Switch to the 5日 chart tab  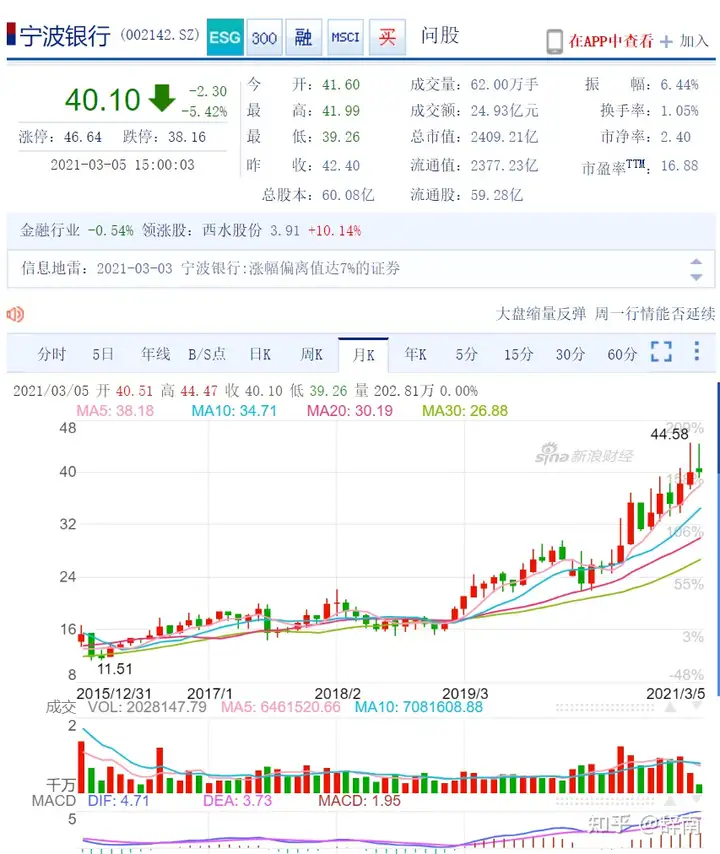coord(103,355)
